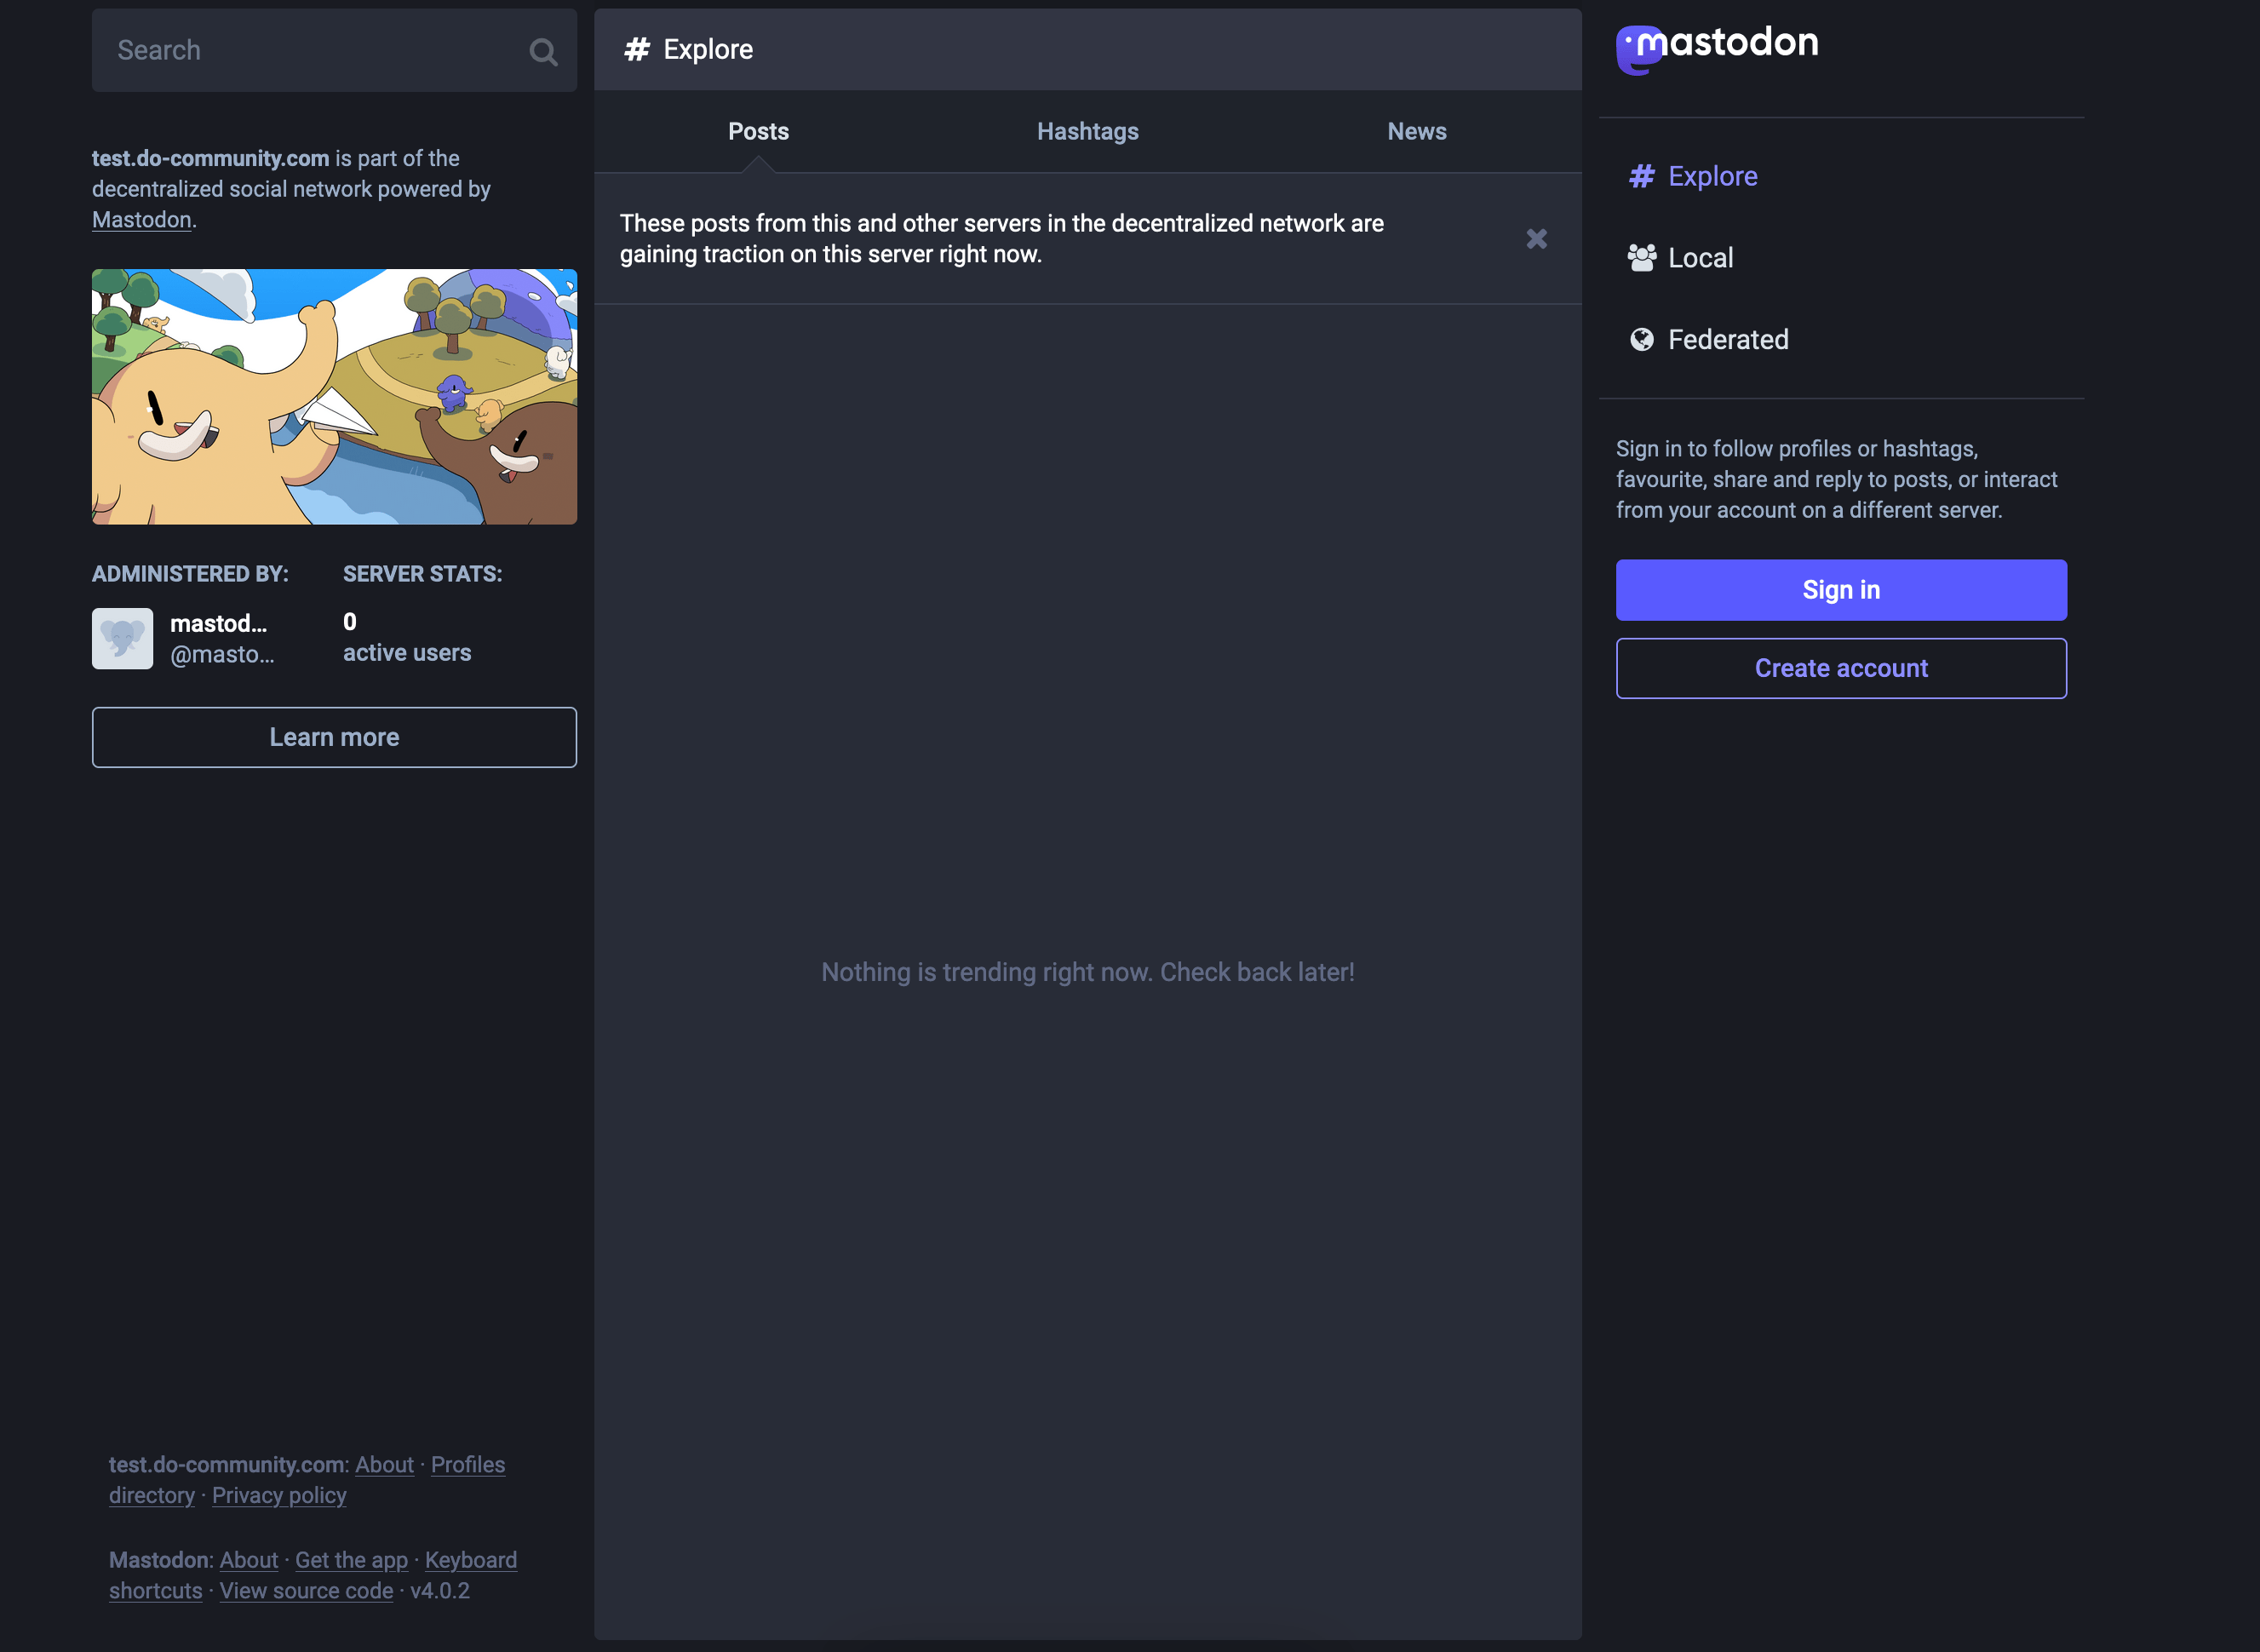Click the Sign in button

[x=1841, y=590]
